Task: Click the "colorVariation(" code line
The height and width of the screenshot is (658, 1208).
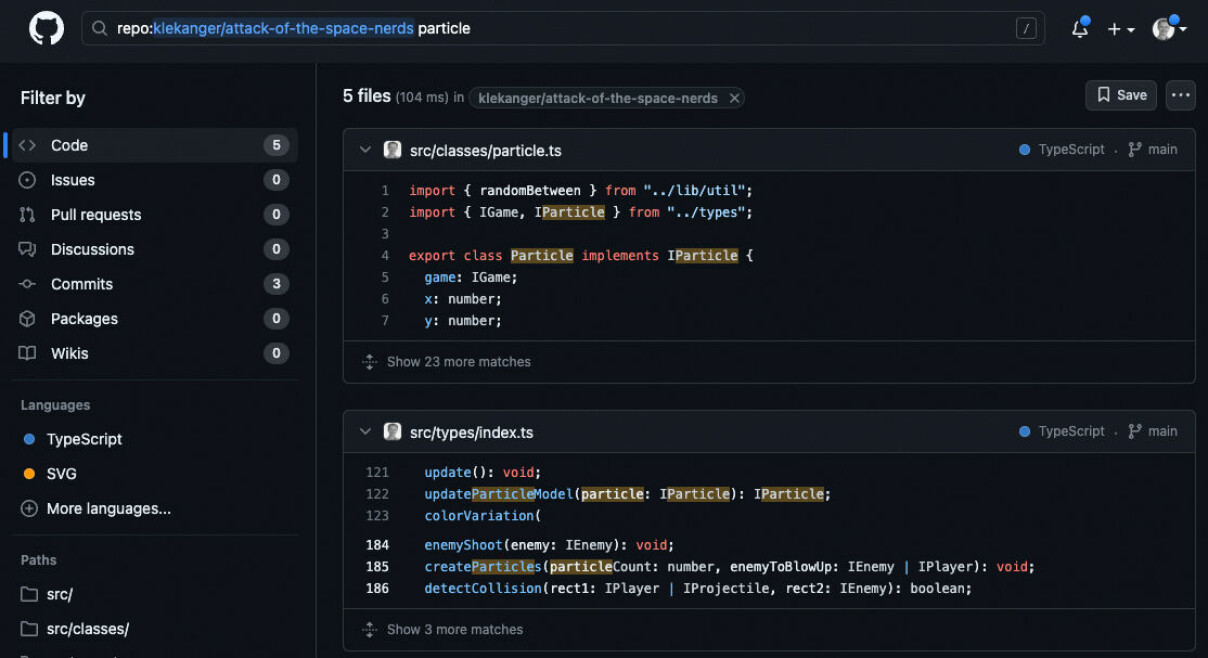Action: (x=482, y=516)
